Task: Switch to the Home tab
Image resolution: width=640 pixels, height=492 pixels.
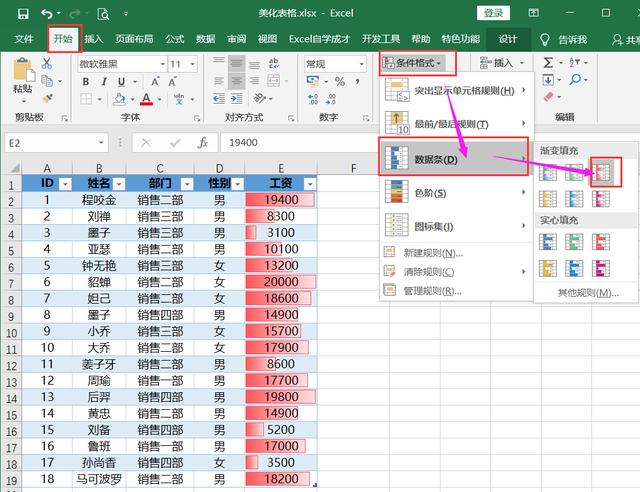Action: pyautogui.click(x=63, y=39)
